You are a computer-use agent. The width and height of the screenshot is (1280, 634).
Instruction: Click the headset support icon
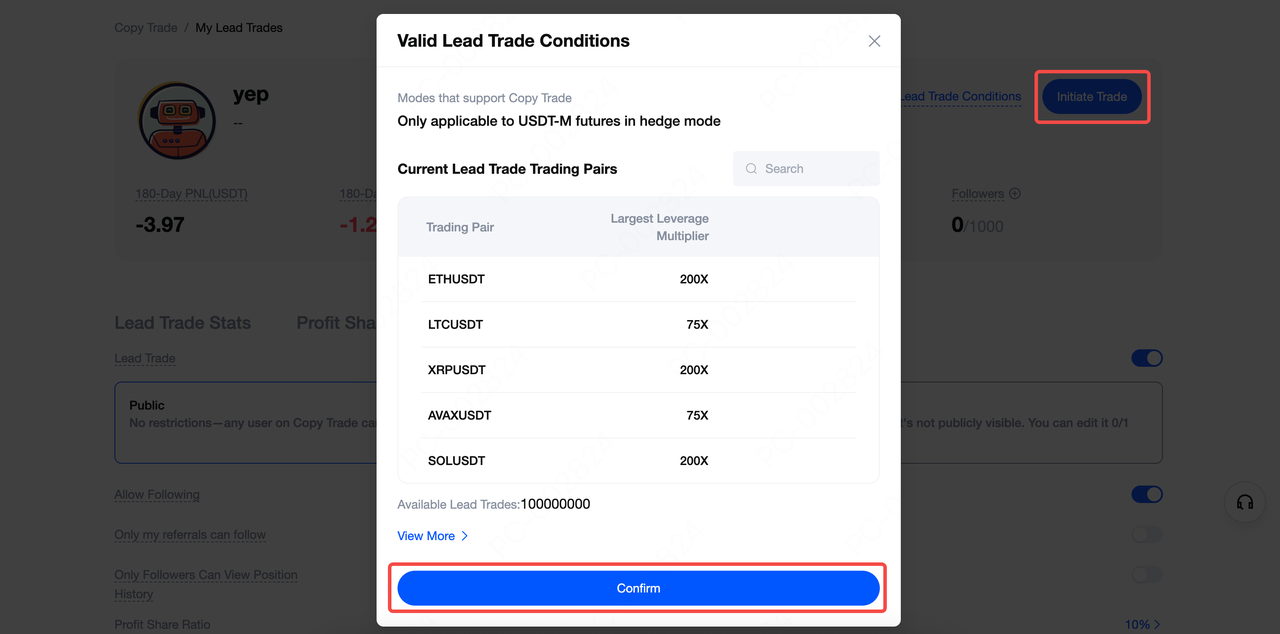(1245, 502)
